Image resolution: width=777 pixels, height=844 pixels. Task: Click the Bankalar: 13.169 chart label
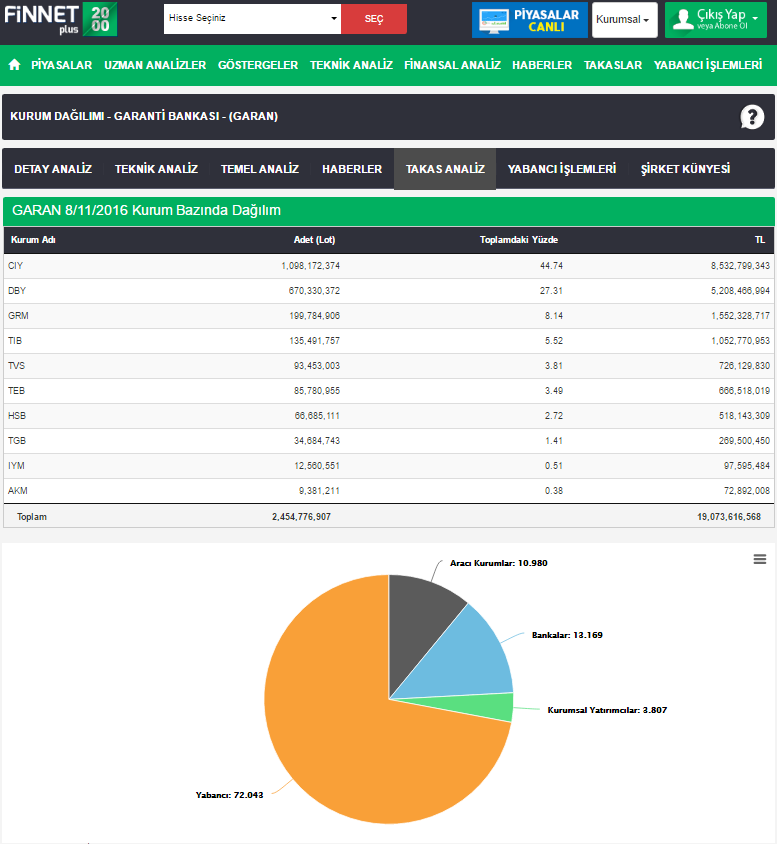567,635
